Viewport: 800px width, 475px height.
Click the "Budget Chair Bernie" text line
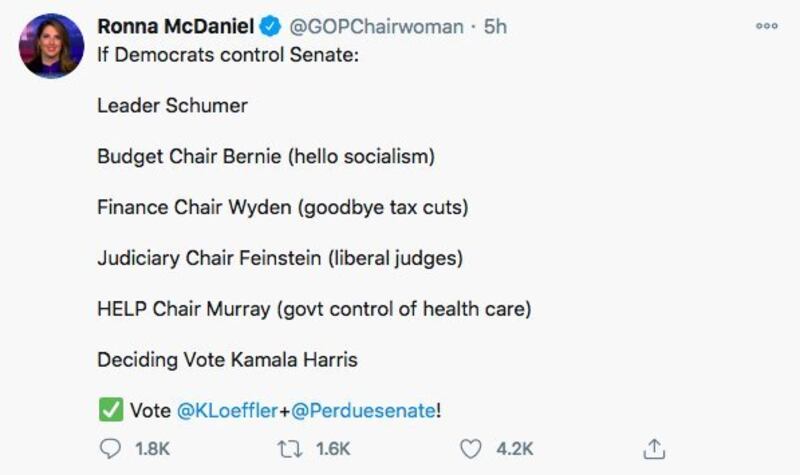click(265, 156)
